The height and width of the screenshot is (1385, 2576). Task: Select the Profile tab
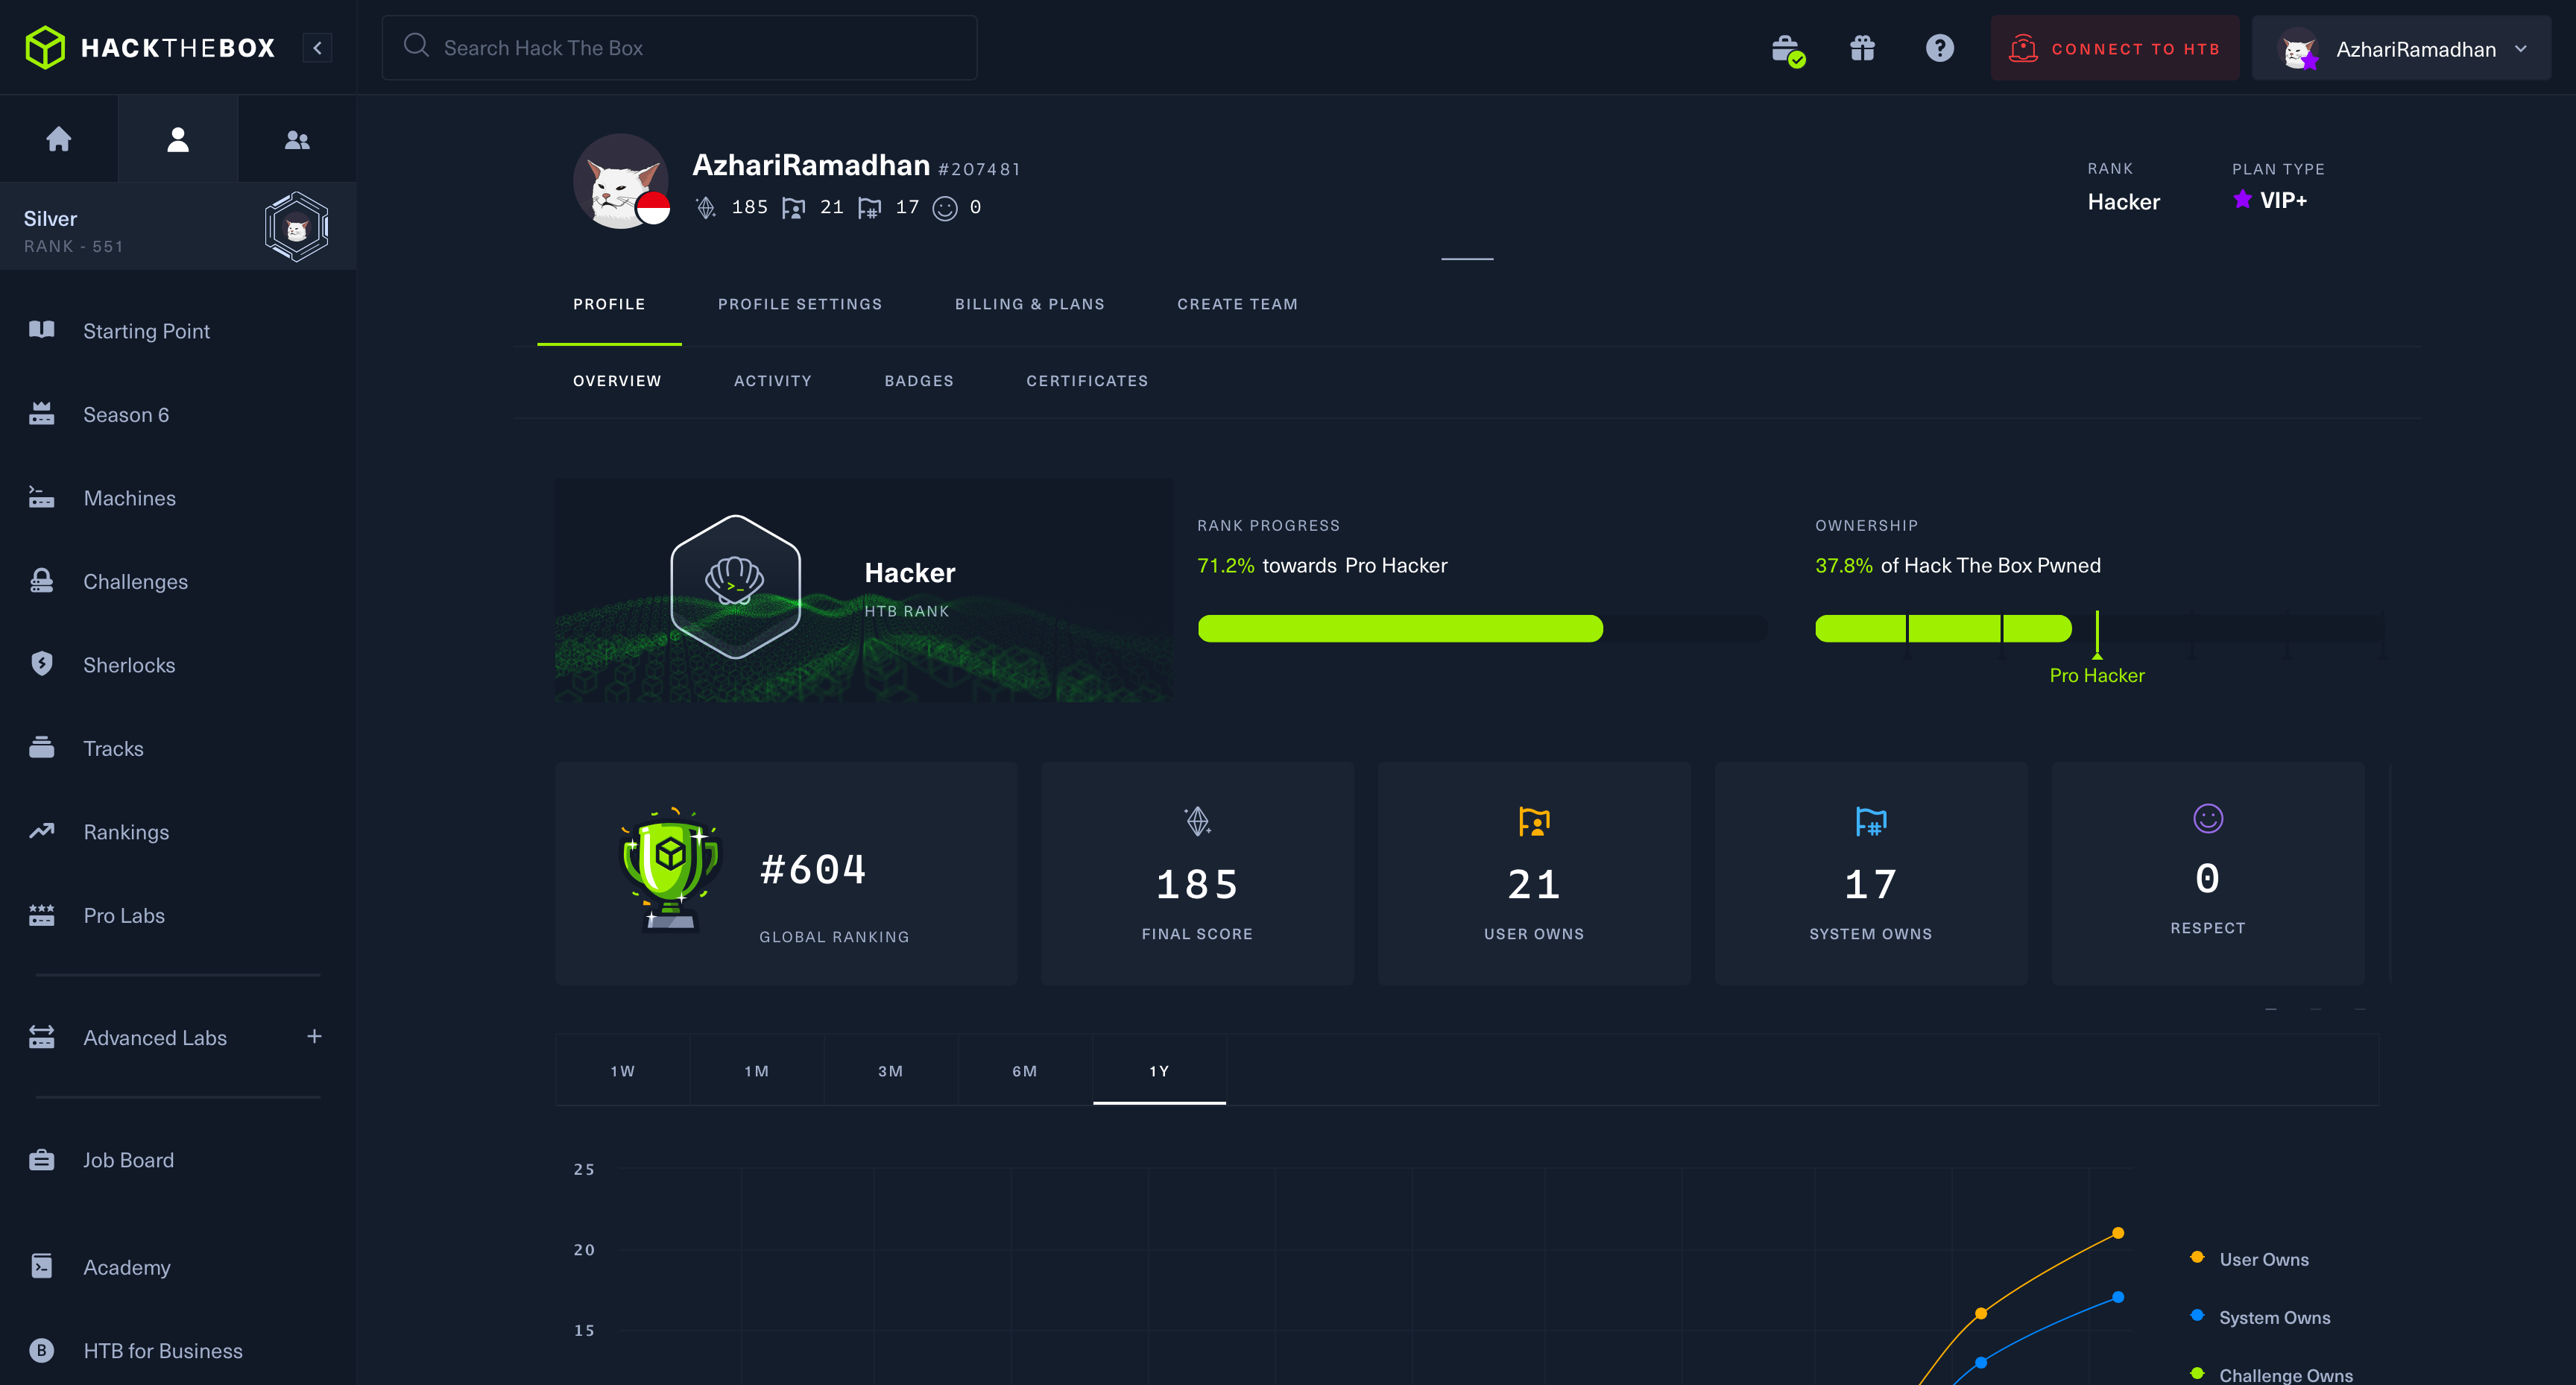point(609,304)
